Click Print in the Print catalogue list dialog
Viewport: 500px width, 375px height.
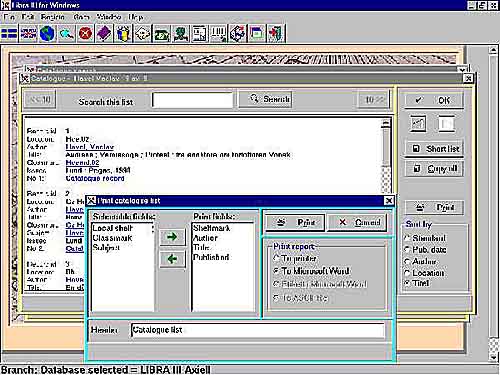295,222
